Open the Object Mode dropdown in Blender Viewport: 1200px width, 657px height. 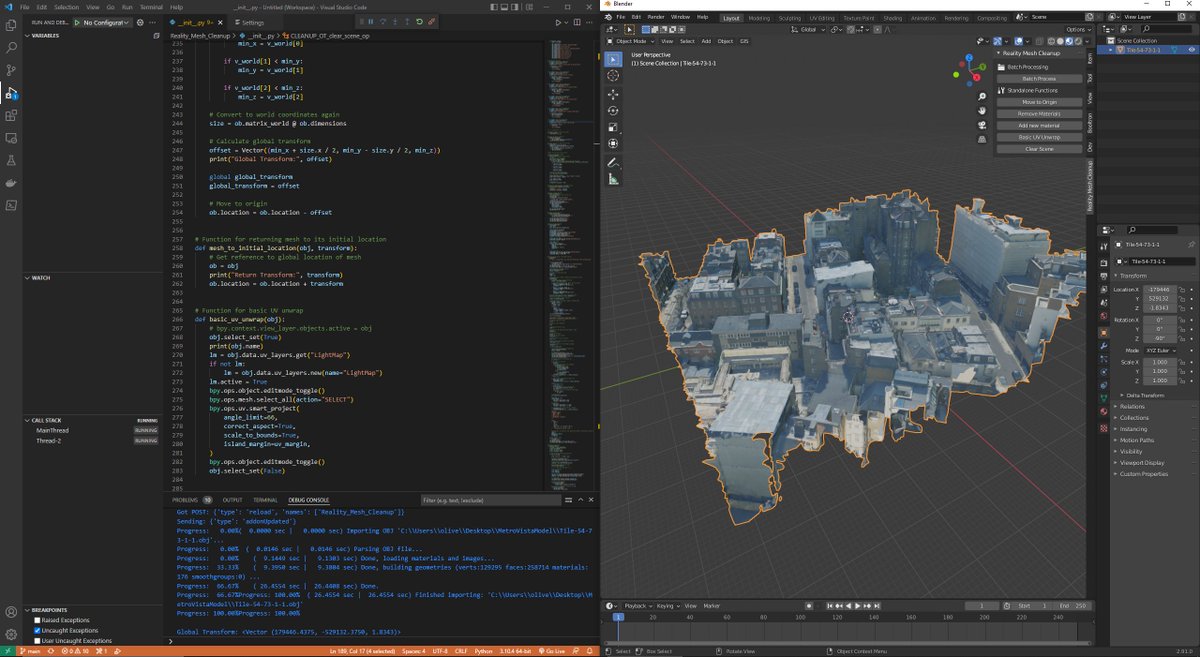click(x=630, y=41)
